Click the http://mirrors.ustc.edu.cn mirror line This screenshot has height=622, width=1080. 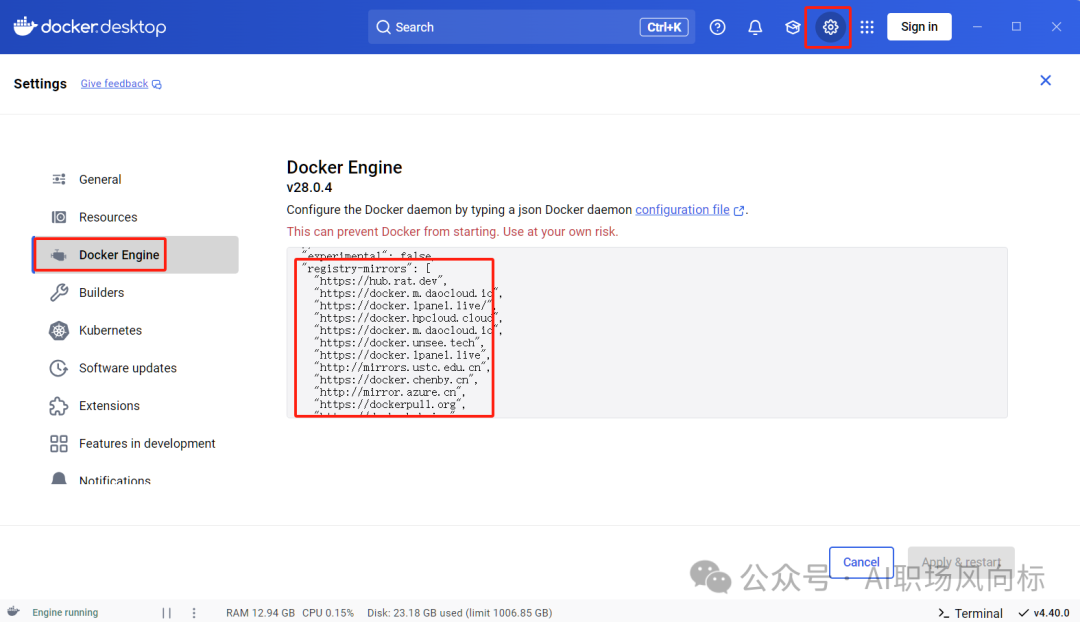click(x=402, y=368)
